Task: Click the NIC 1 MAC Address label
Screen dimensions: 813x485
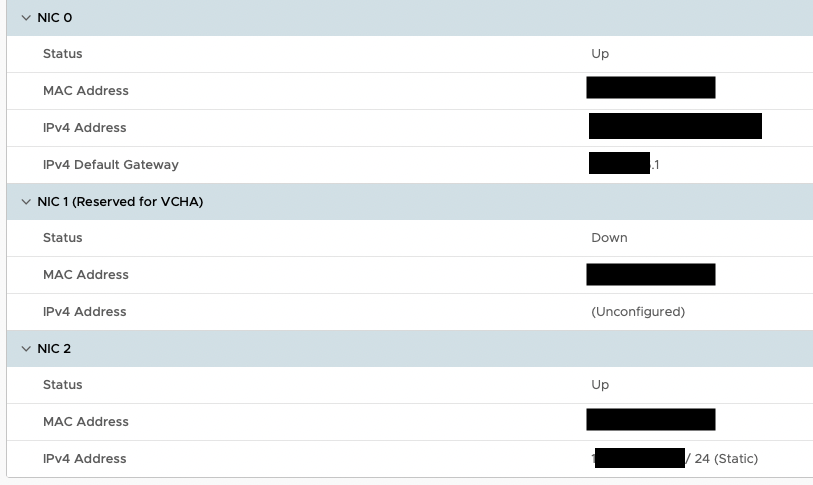Action: click(x=86, y=275)
